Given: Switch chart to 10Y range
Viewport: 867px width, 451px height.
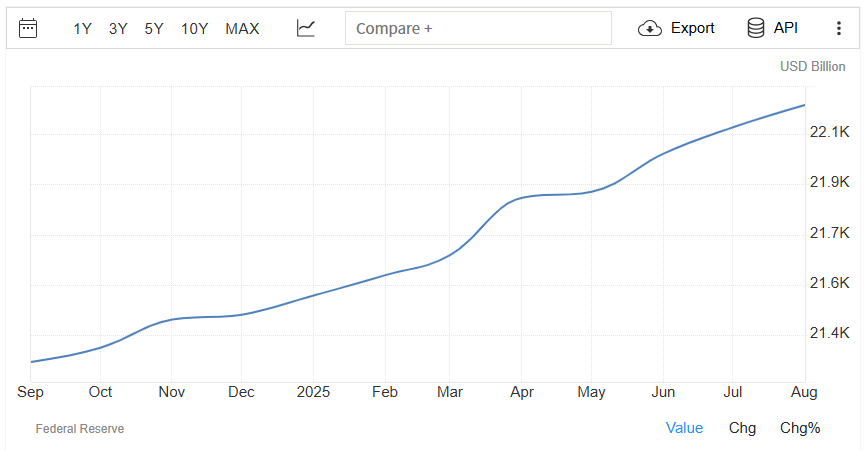Looking at the screenshot, I should (194, 29).
